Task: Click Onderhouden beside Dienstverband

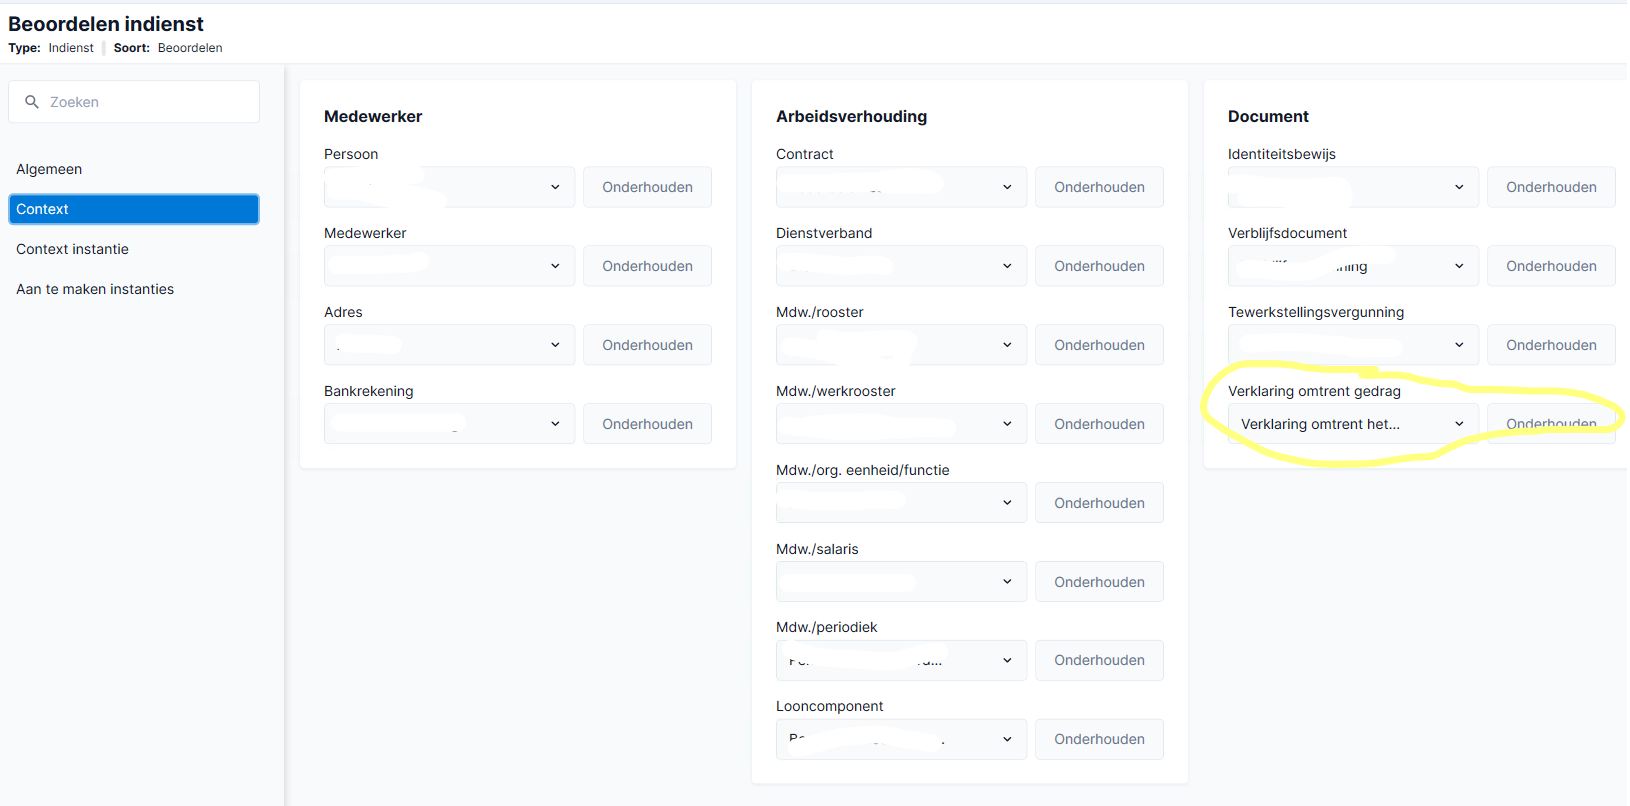Action: click(x=1099, y=266)
